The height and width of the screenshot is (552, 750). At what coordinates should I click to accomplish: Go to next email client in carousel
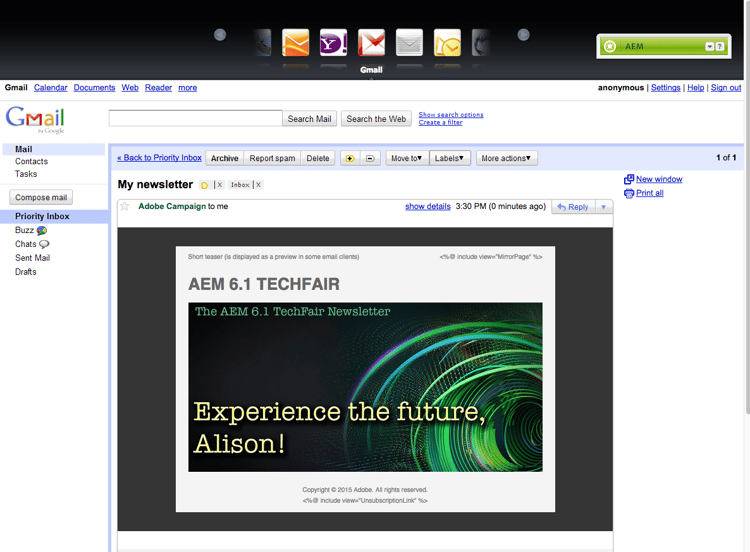click(x=524, y=35)
